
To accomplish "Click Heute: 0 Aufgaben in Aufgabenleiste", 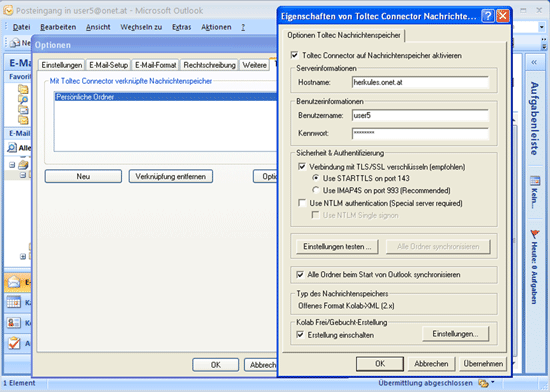I will pos(534,273).
